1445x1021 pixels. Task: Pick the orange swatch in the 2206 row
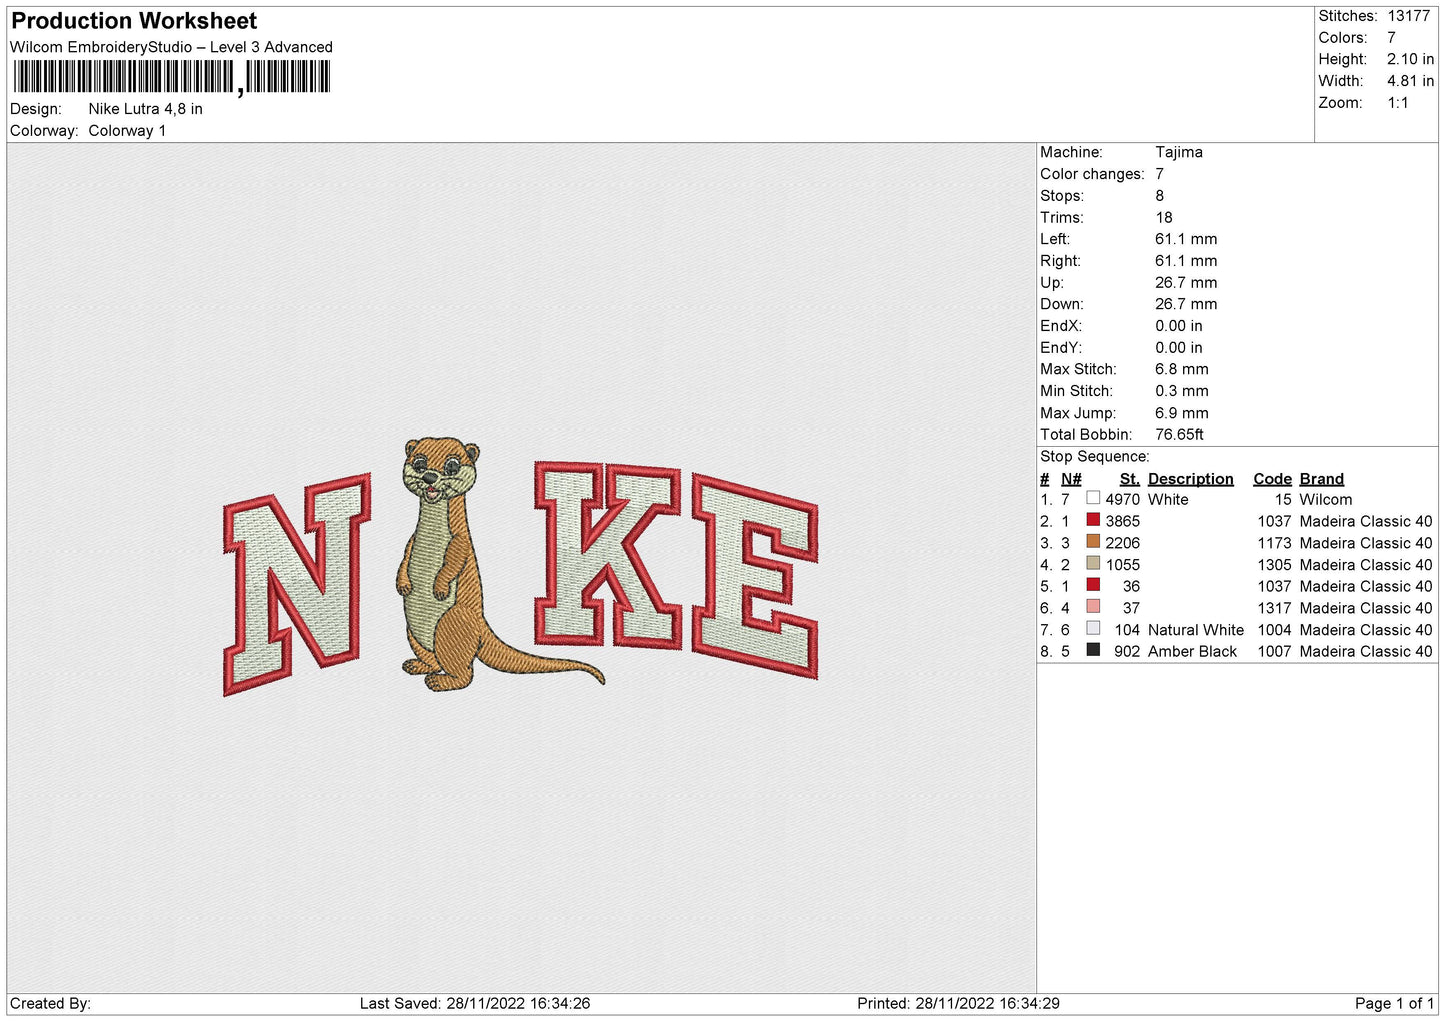coord(1093,542)
